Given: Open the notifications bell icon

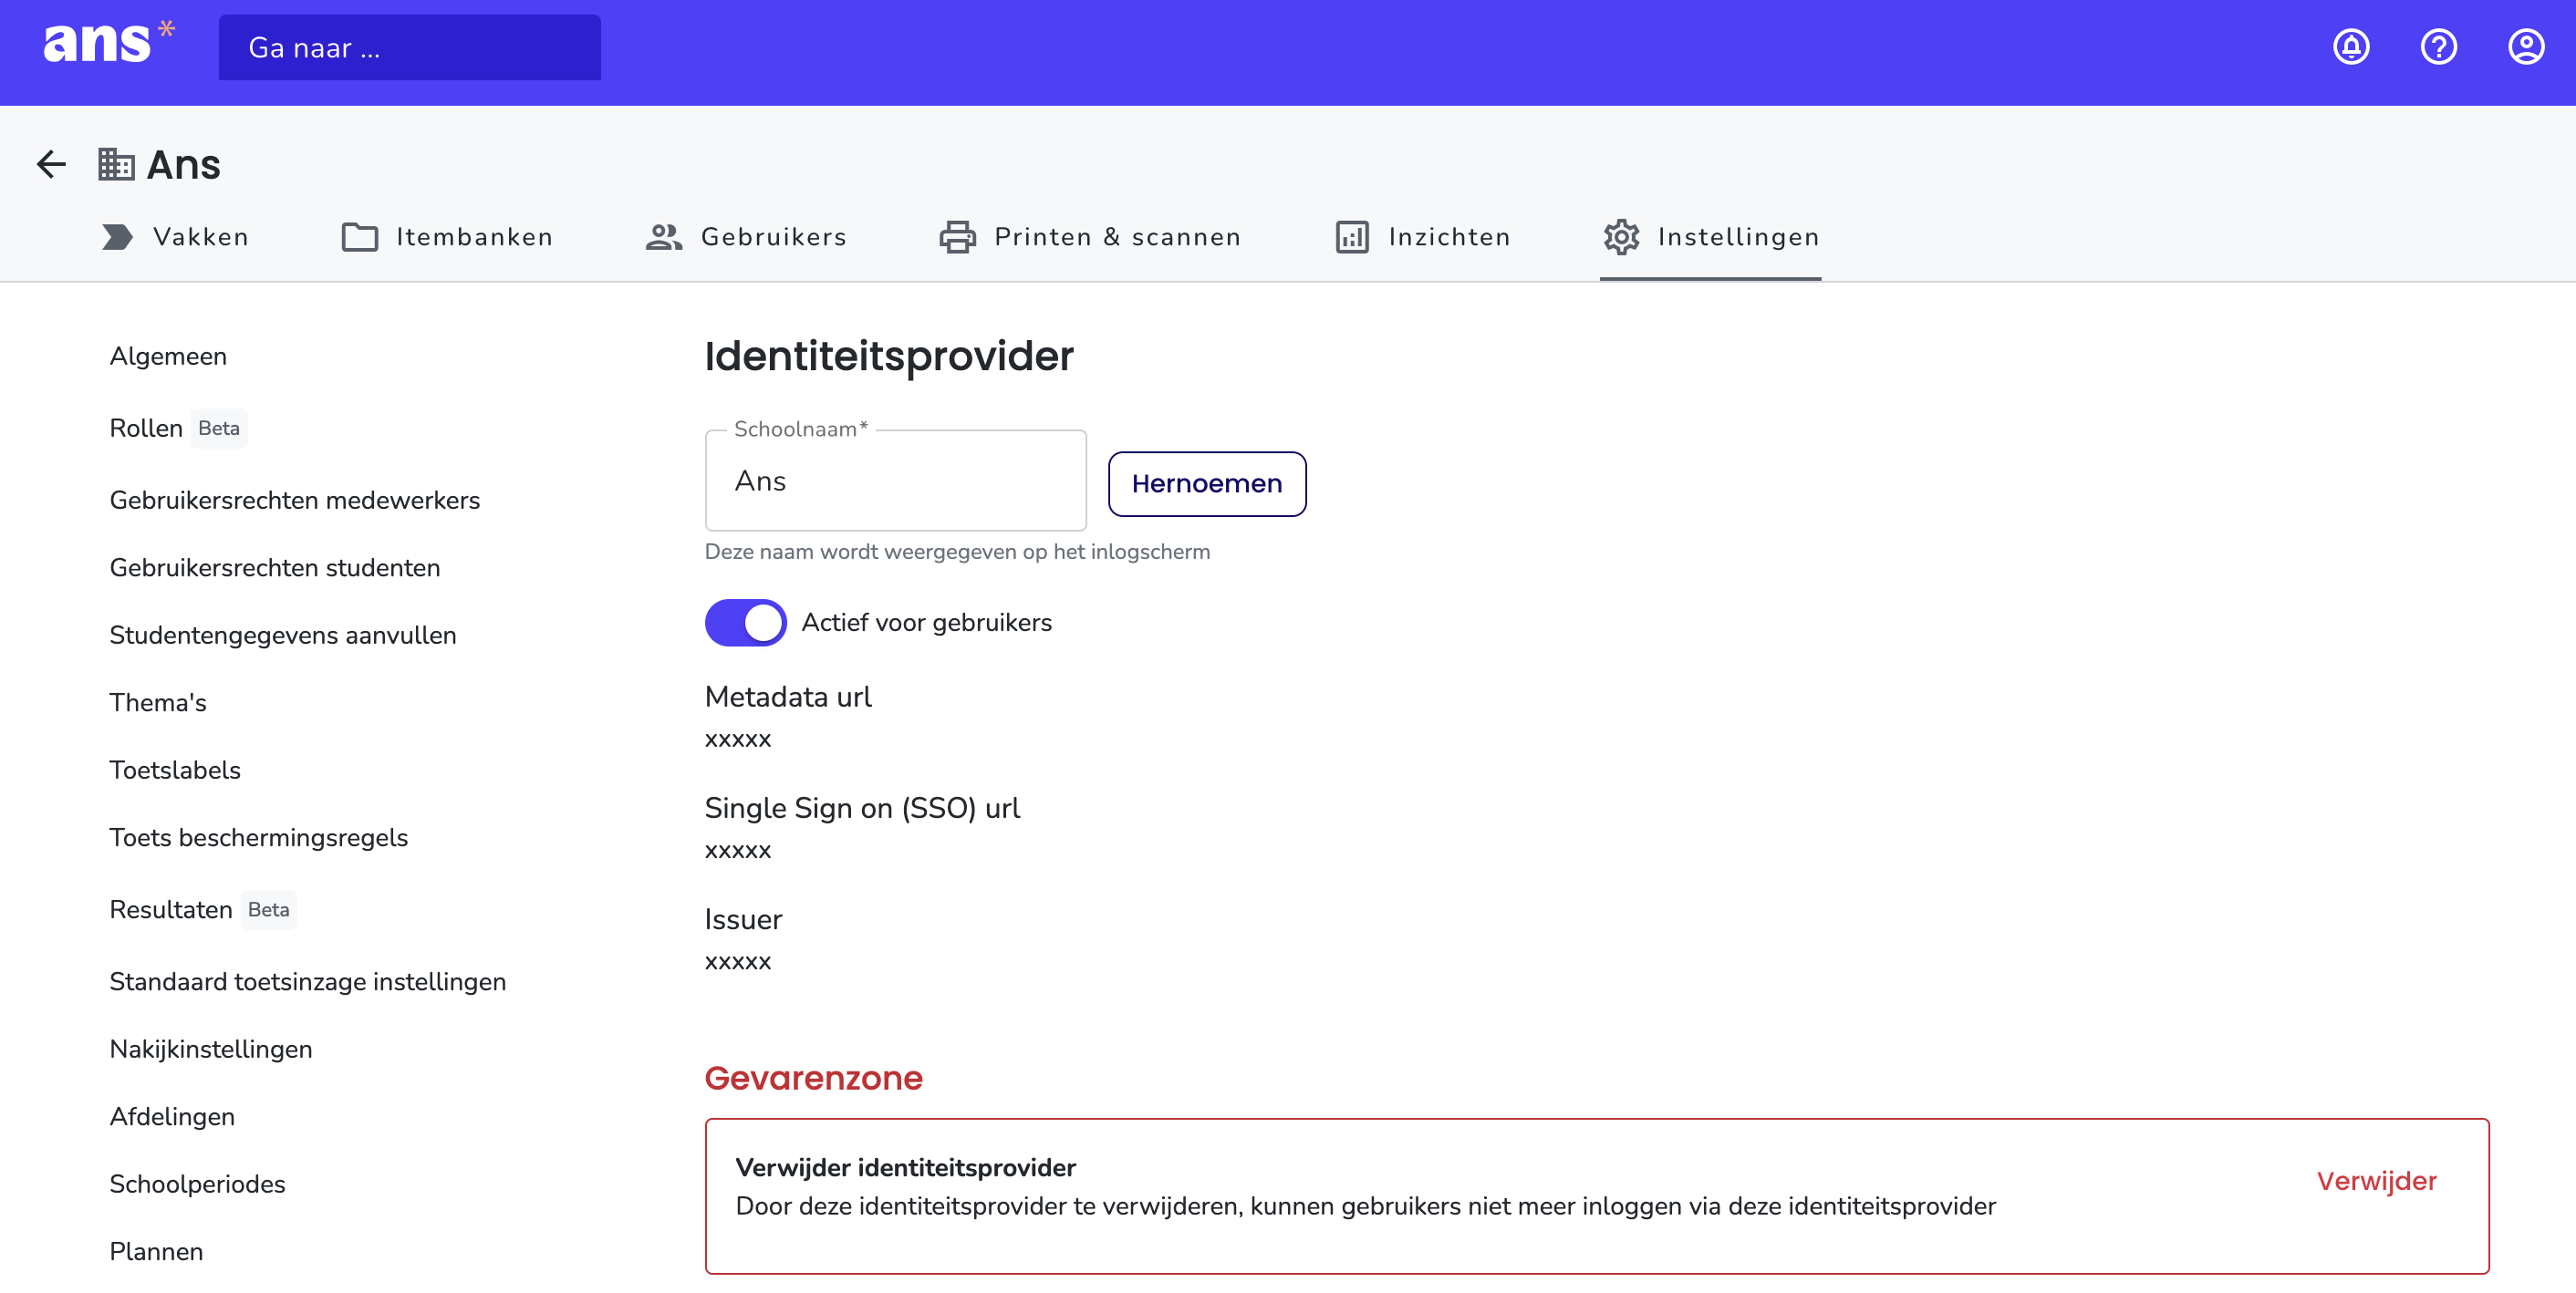Looking at the screenshot, I should [x=2351, y=47].
